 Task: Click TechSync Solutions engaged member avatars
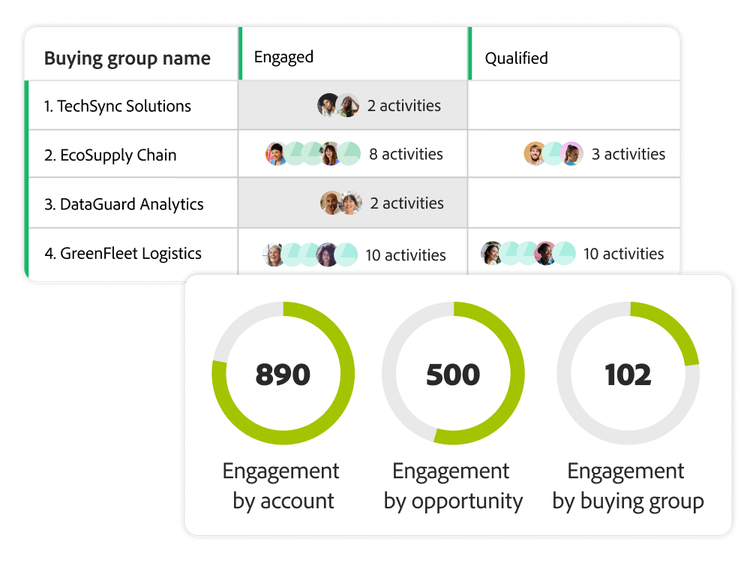tap(338, 106)
